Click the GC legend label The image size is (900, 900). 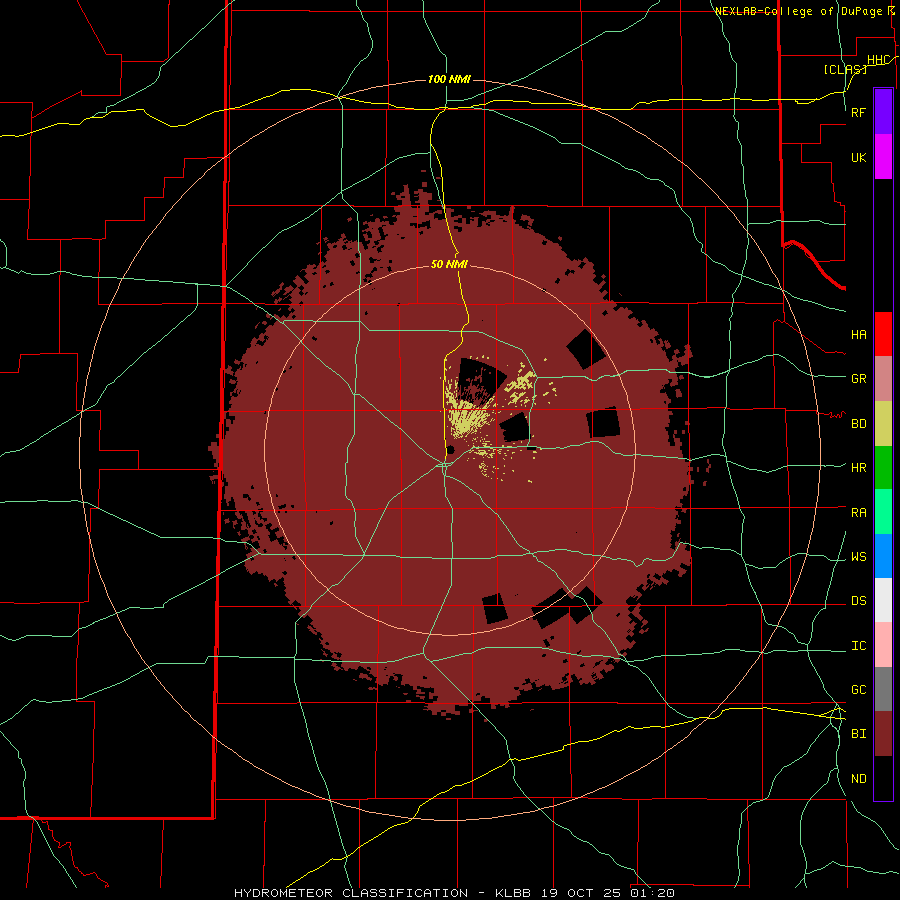click(x=858, y=690)
